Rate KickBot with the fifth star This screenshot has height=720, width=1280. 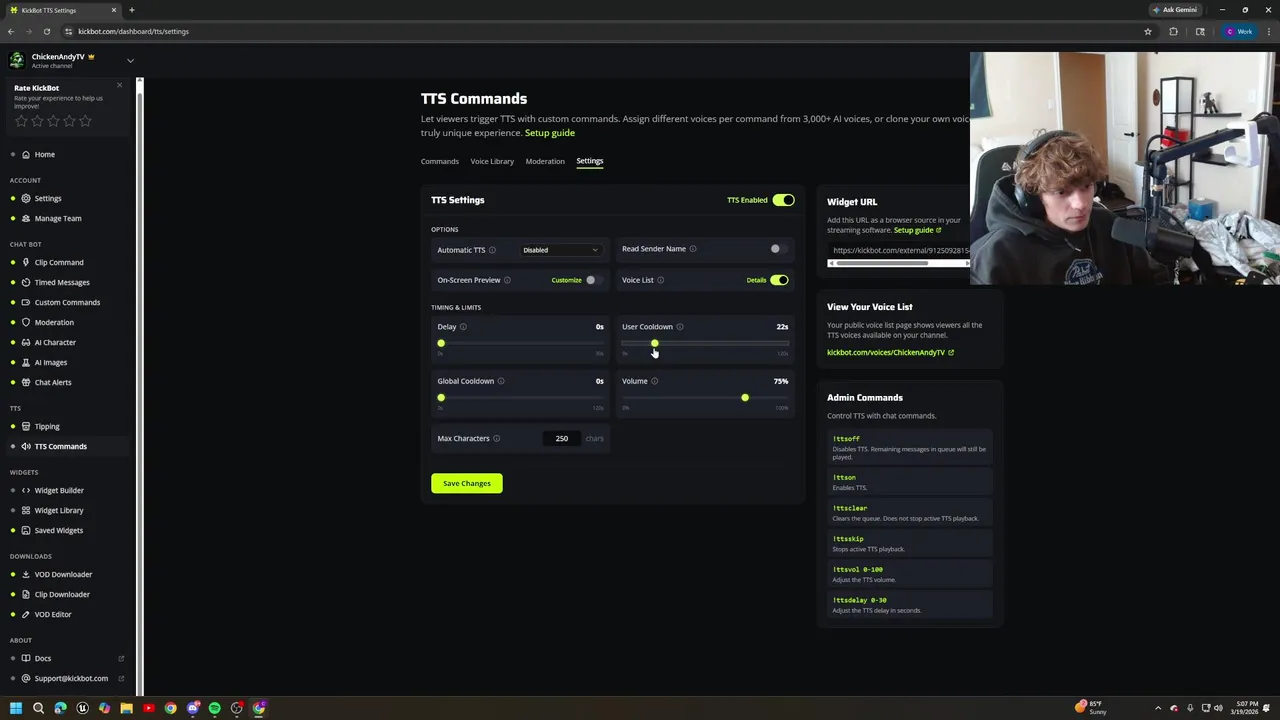(85, 121)
